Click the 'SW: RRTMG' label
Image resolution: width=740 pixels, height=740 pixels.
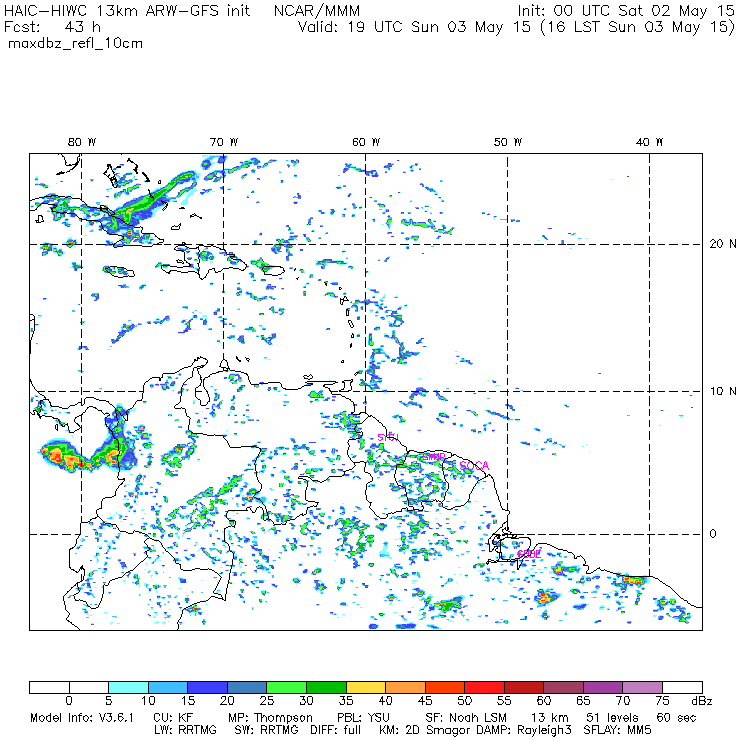pos(267,730)
